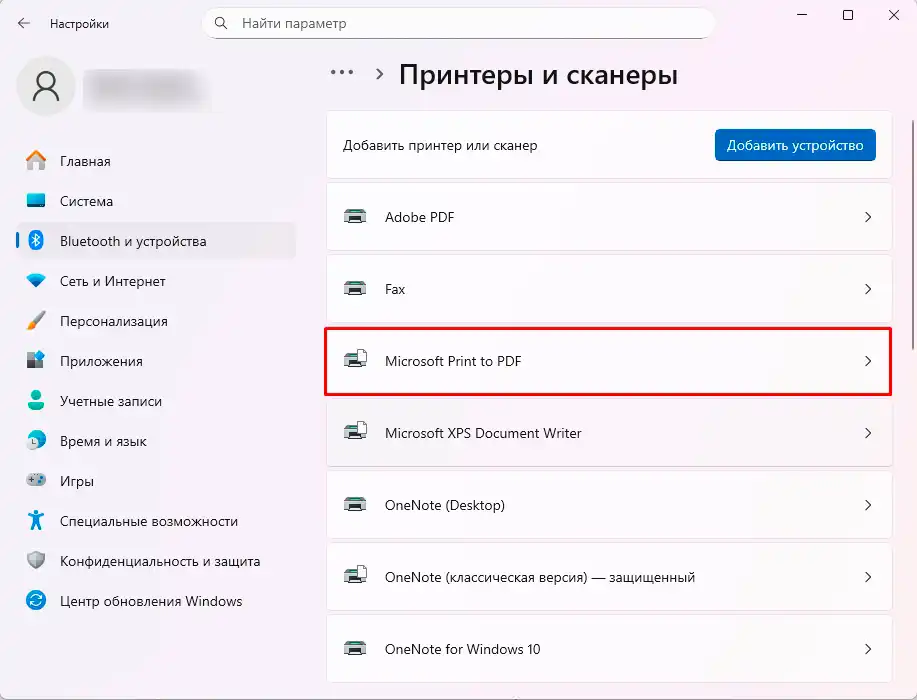
Task: Click the back arrow next to Настройки
Action: [22, 23]
